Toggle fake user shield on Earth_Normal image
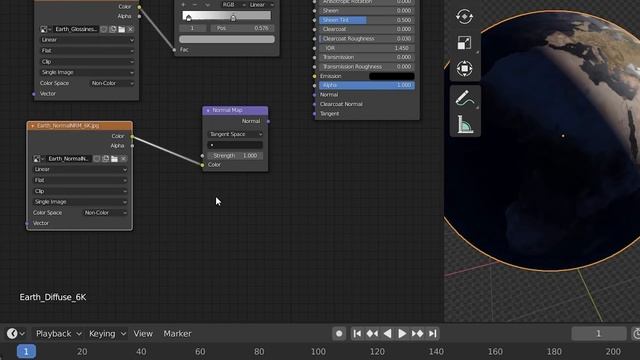The width and height of the screenshot is (640, 360). (x=97, y=158)
